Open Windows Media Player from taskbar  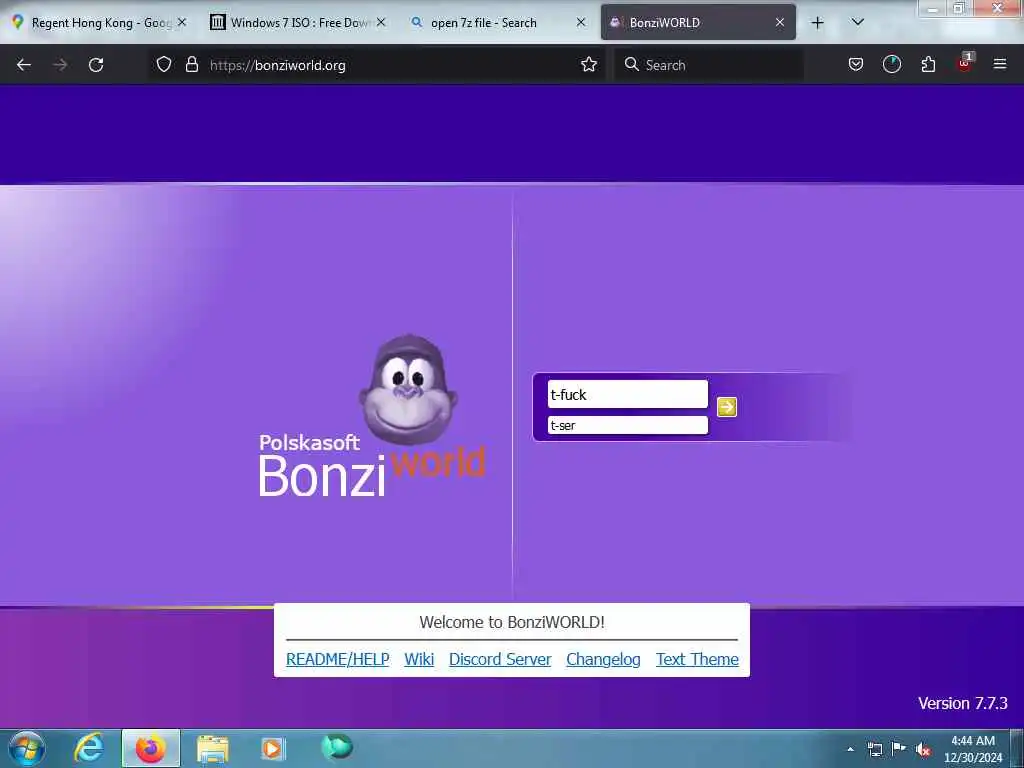(x=273, y=748)
